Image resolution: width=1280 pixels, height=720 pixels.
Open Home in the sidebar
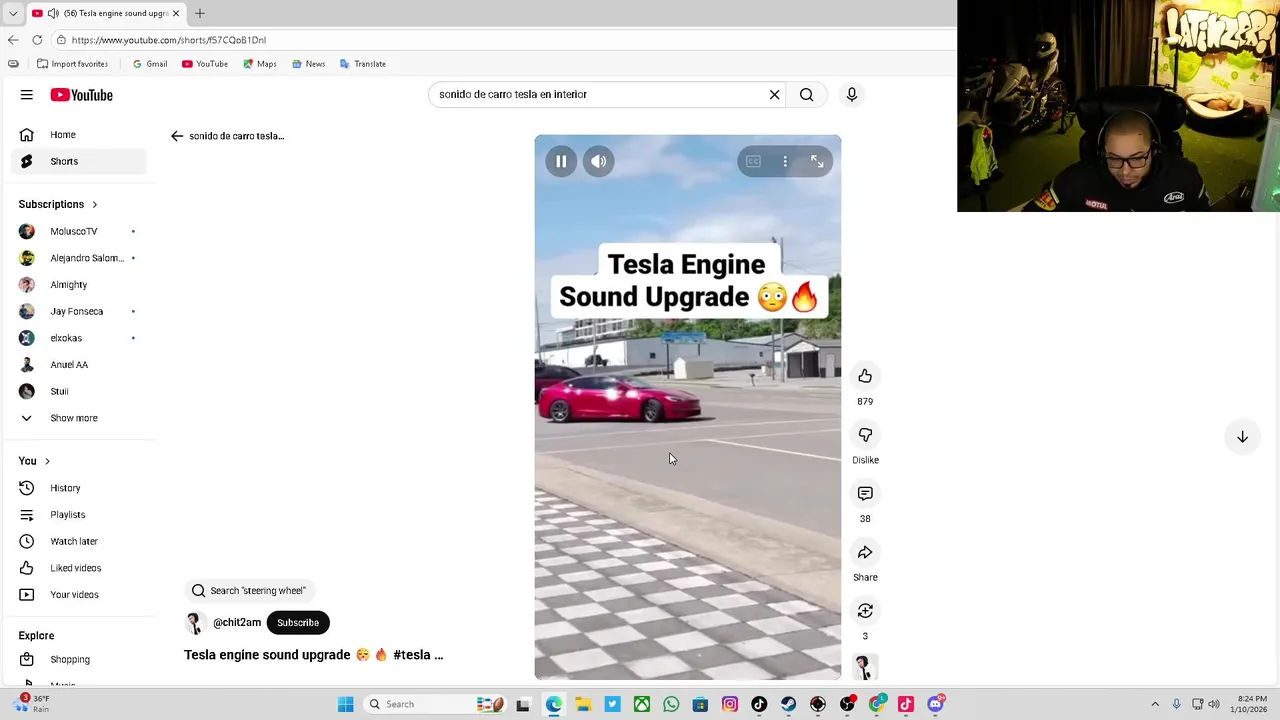tap(79, 135)
